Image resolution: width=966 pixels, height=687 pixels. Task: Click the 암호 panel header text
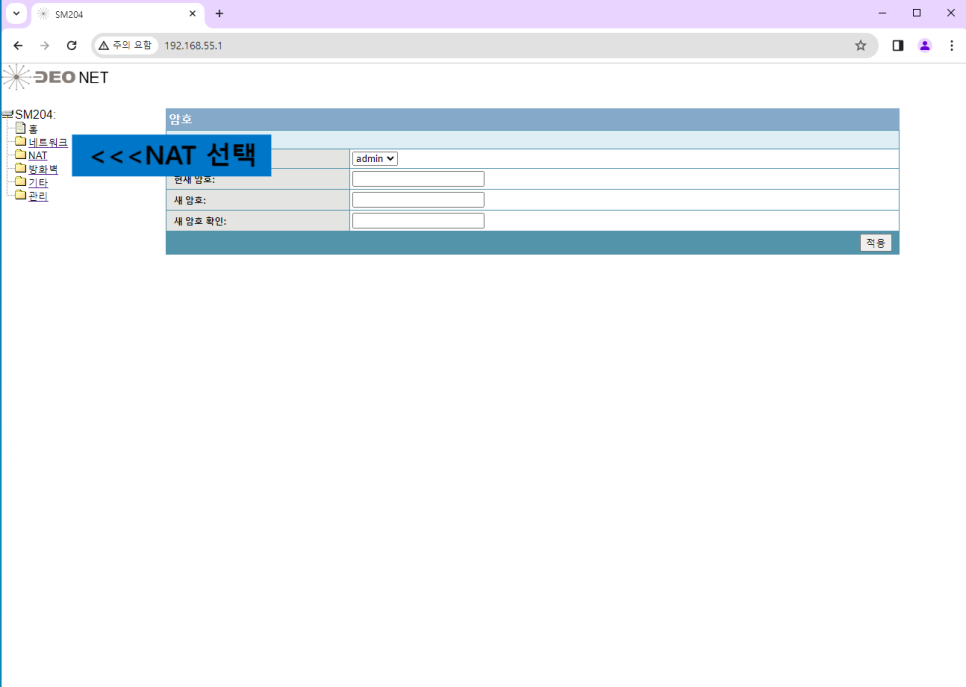[181, 120]
